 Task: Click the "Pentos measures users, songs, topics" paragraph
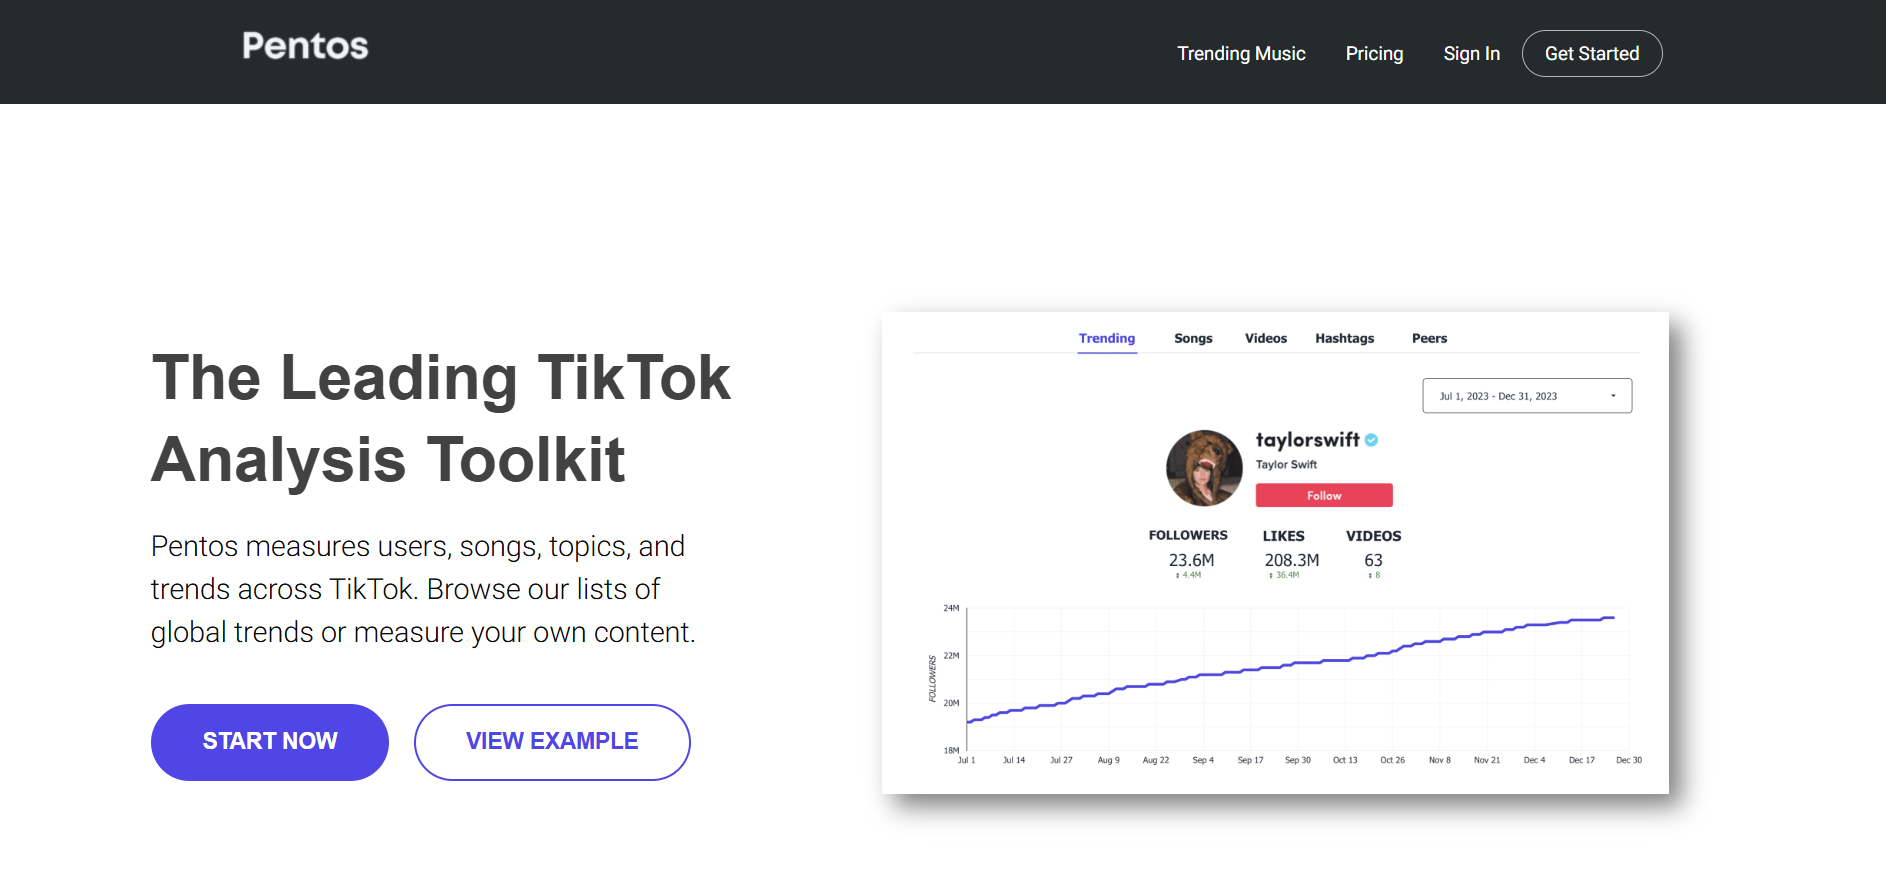point(423,589)
